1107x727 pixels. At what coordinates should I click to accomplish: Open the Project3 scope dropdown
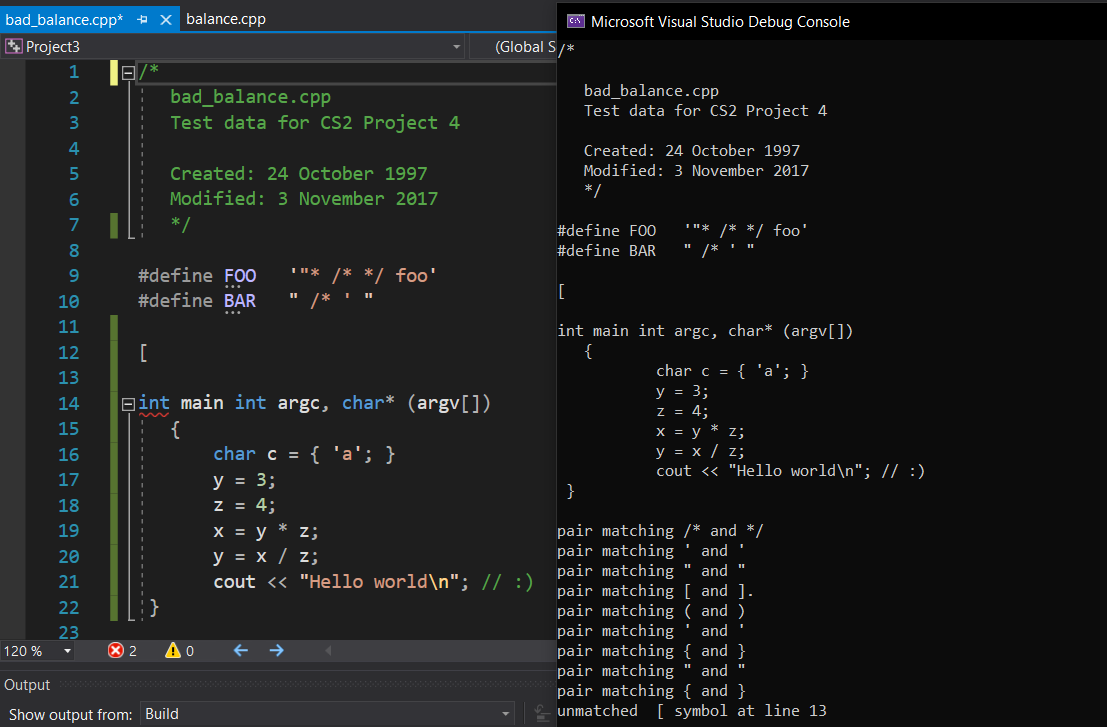pos(456,47)
